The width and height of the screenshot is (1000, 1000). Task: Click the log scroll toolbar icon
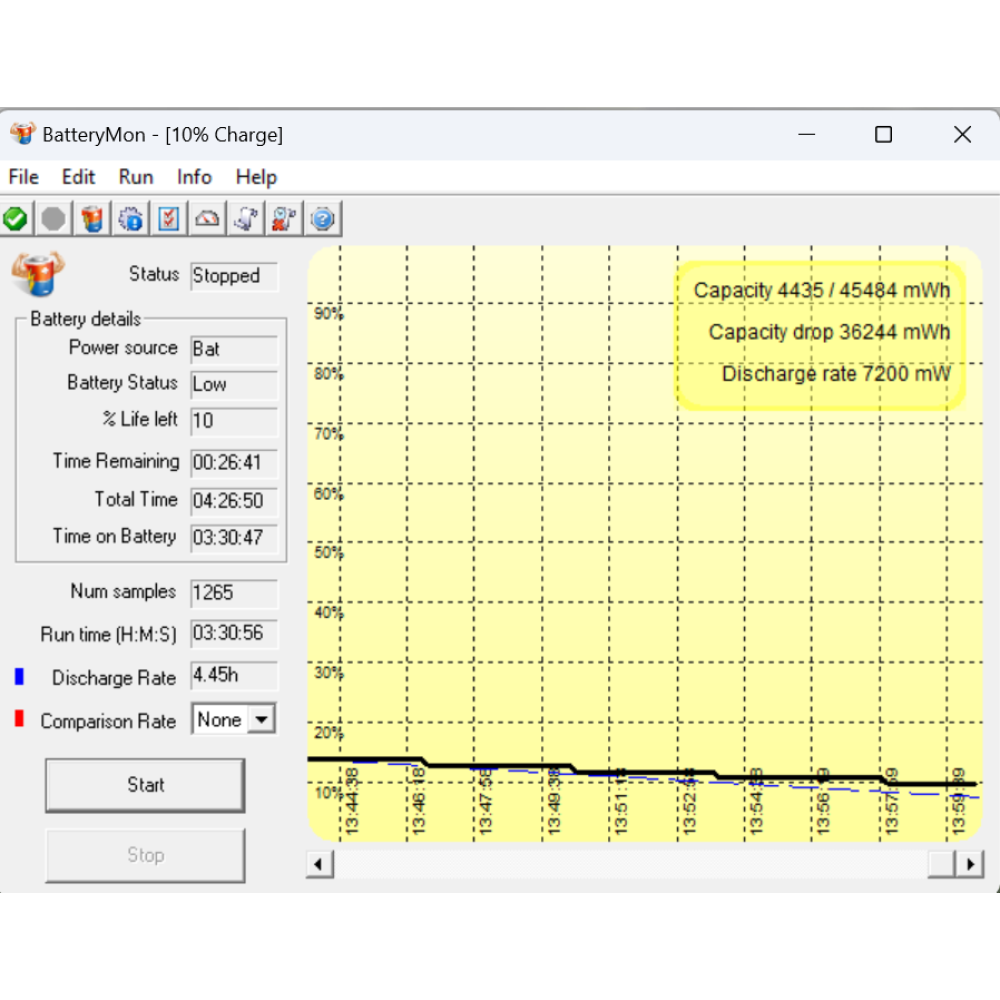pos(246,218)
